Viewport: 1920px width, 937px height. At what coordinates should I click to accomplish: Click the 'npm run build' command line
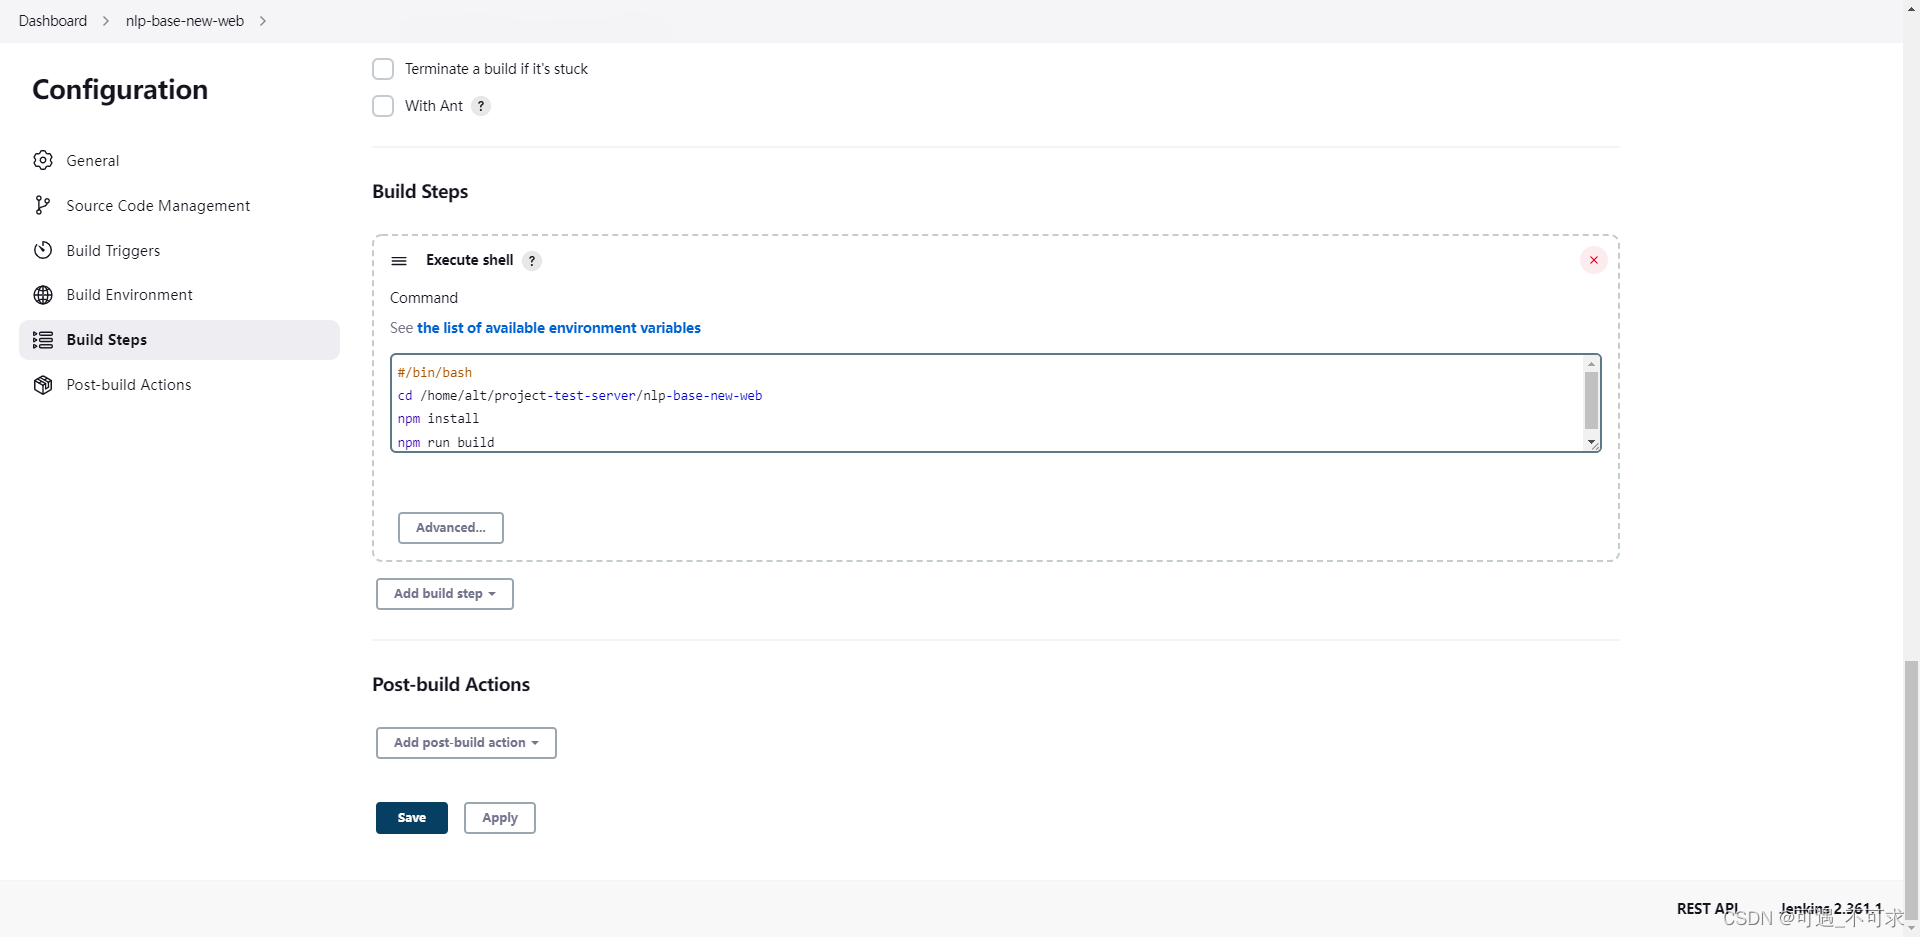pos(446,442)
